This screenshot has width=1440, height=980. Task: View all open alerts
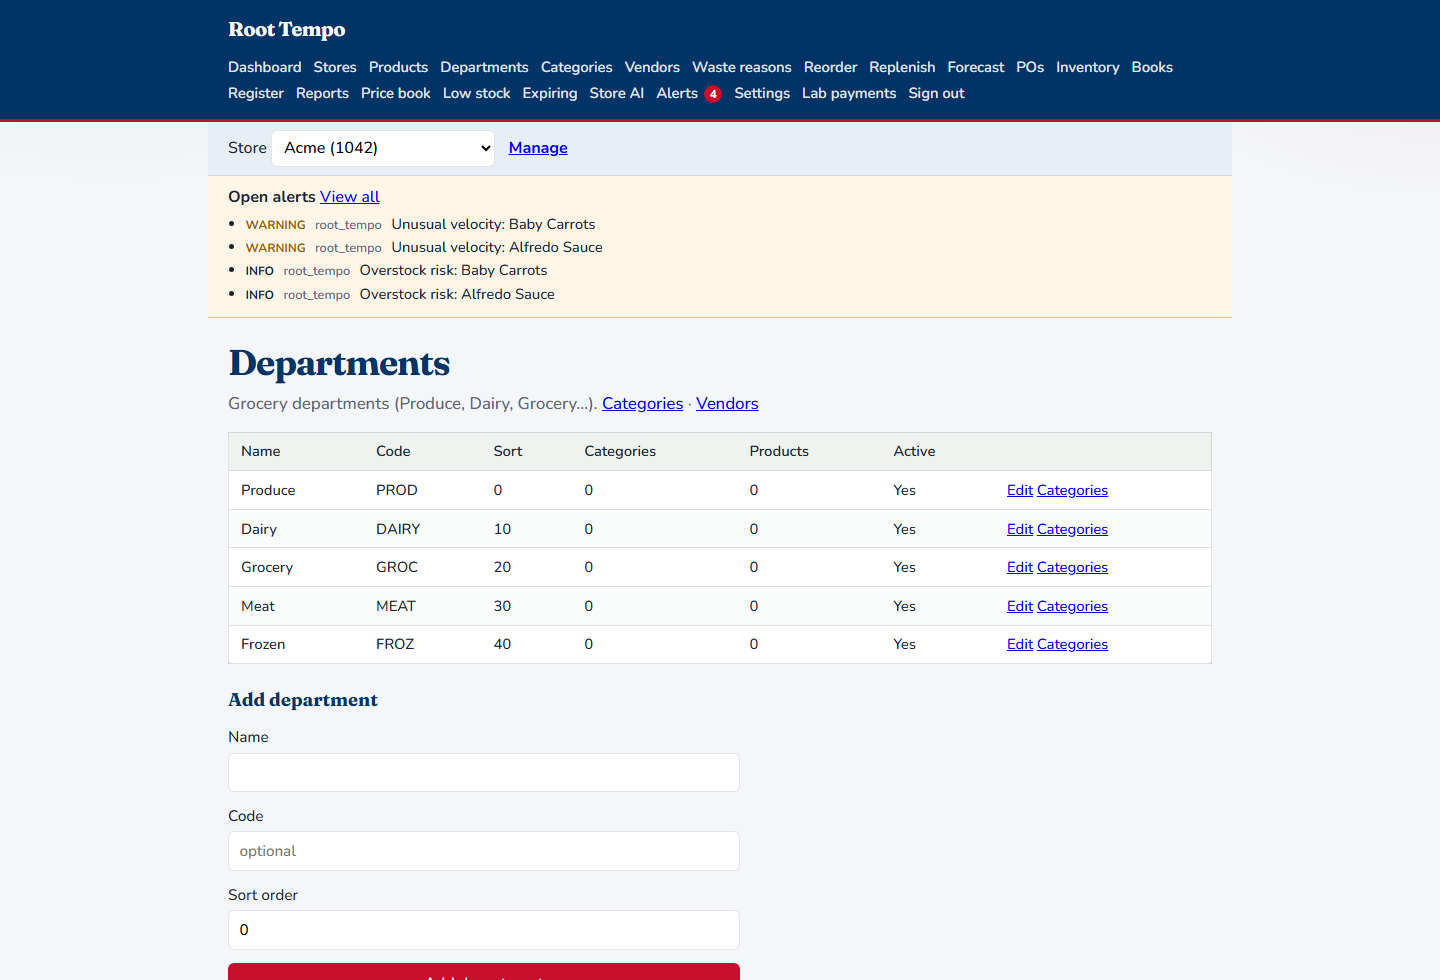tap(350, 197)
